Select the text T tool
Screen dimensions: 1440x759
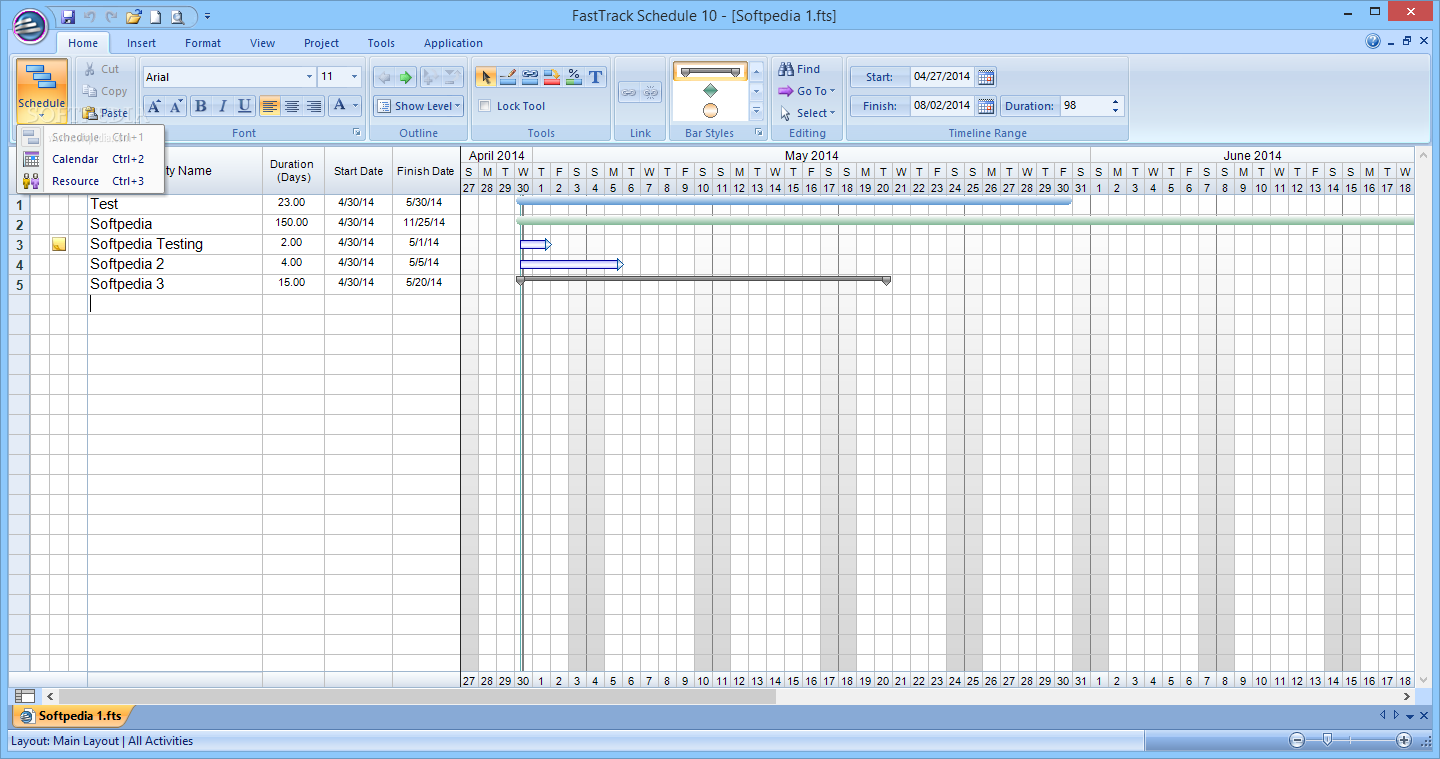[595, 77]
